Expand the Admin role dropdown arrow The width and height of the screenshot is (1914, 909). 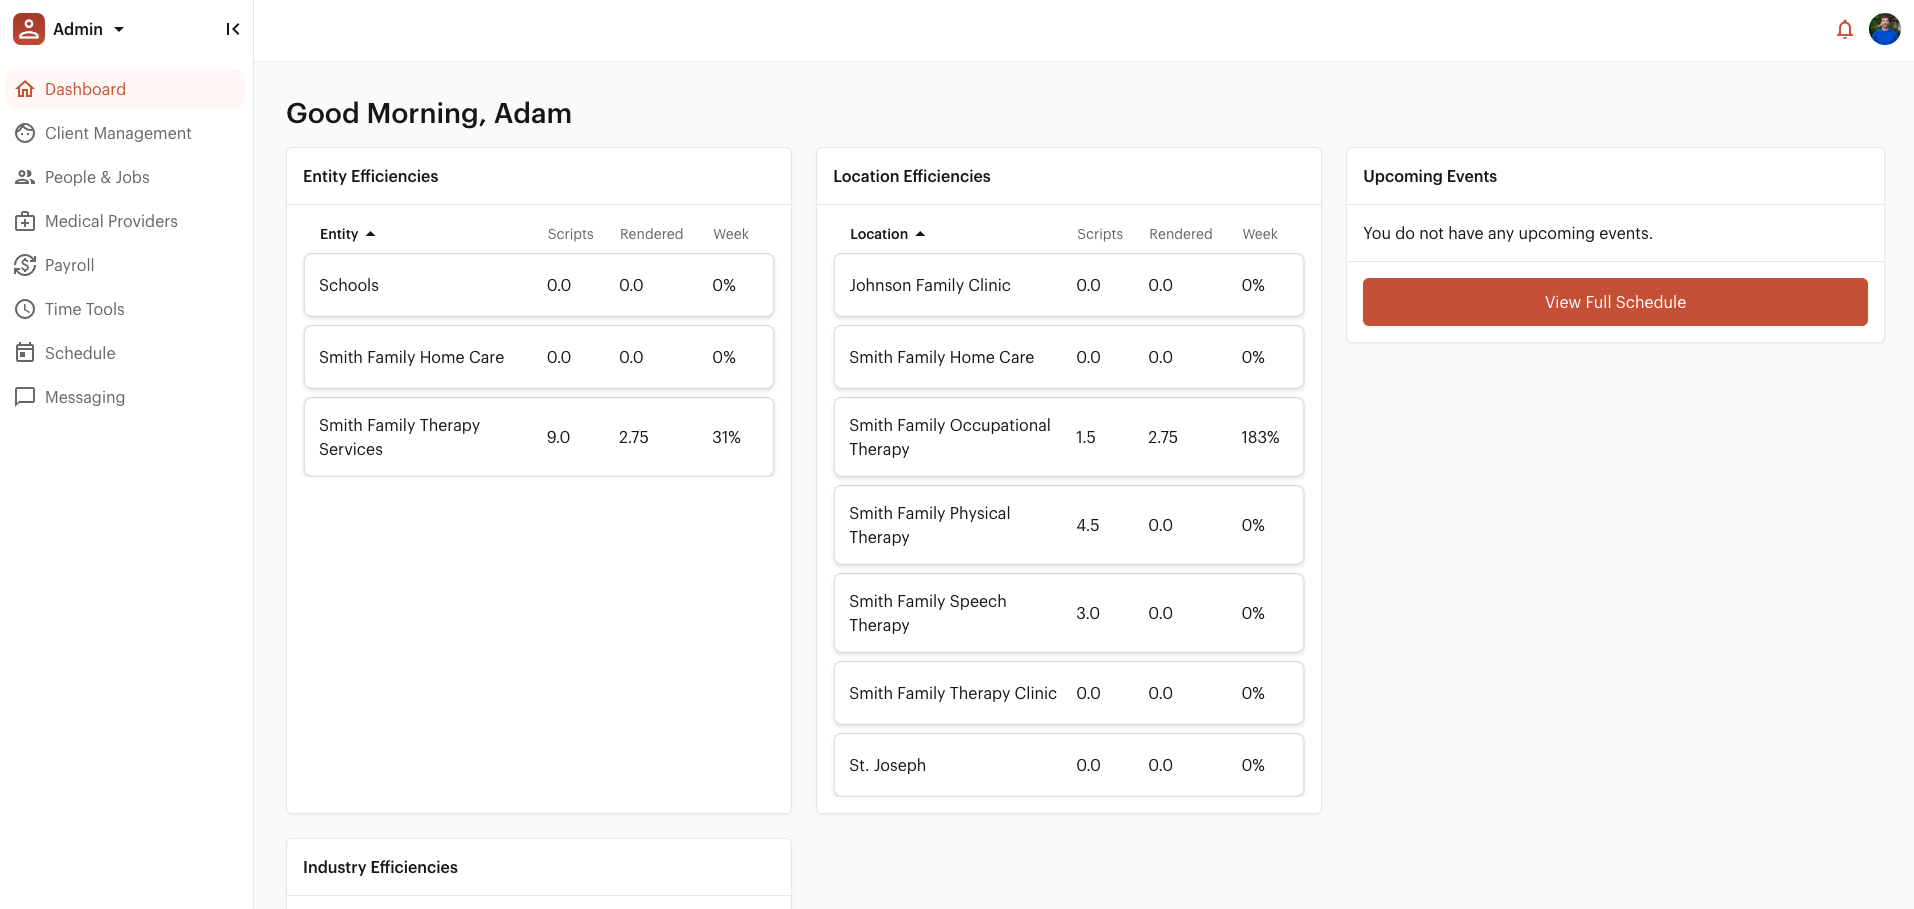pos(119,30)
